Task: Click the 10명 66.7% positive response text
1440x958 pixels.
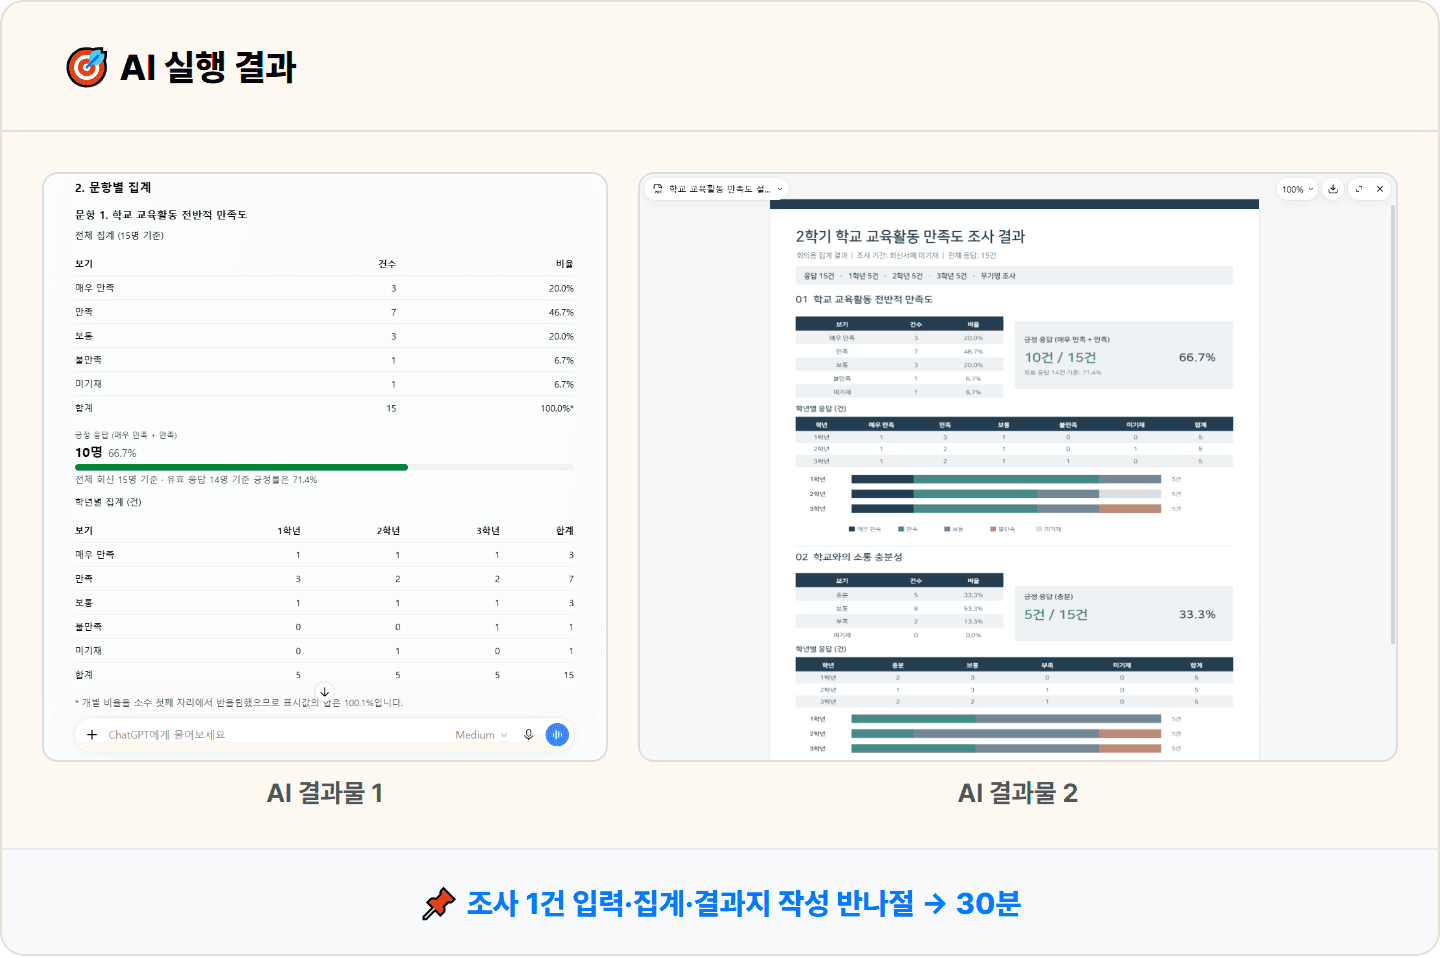Action: point(106,453)
